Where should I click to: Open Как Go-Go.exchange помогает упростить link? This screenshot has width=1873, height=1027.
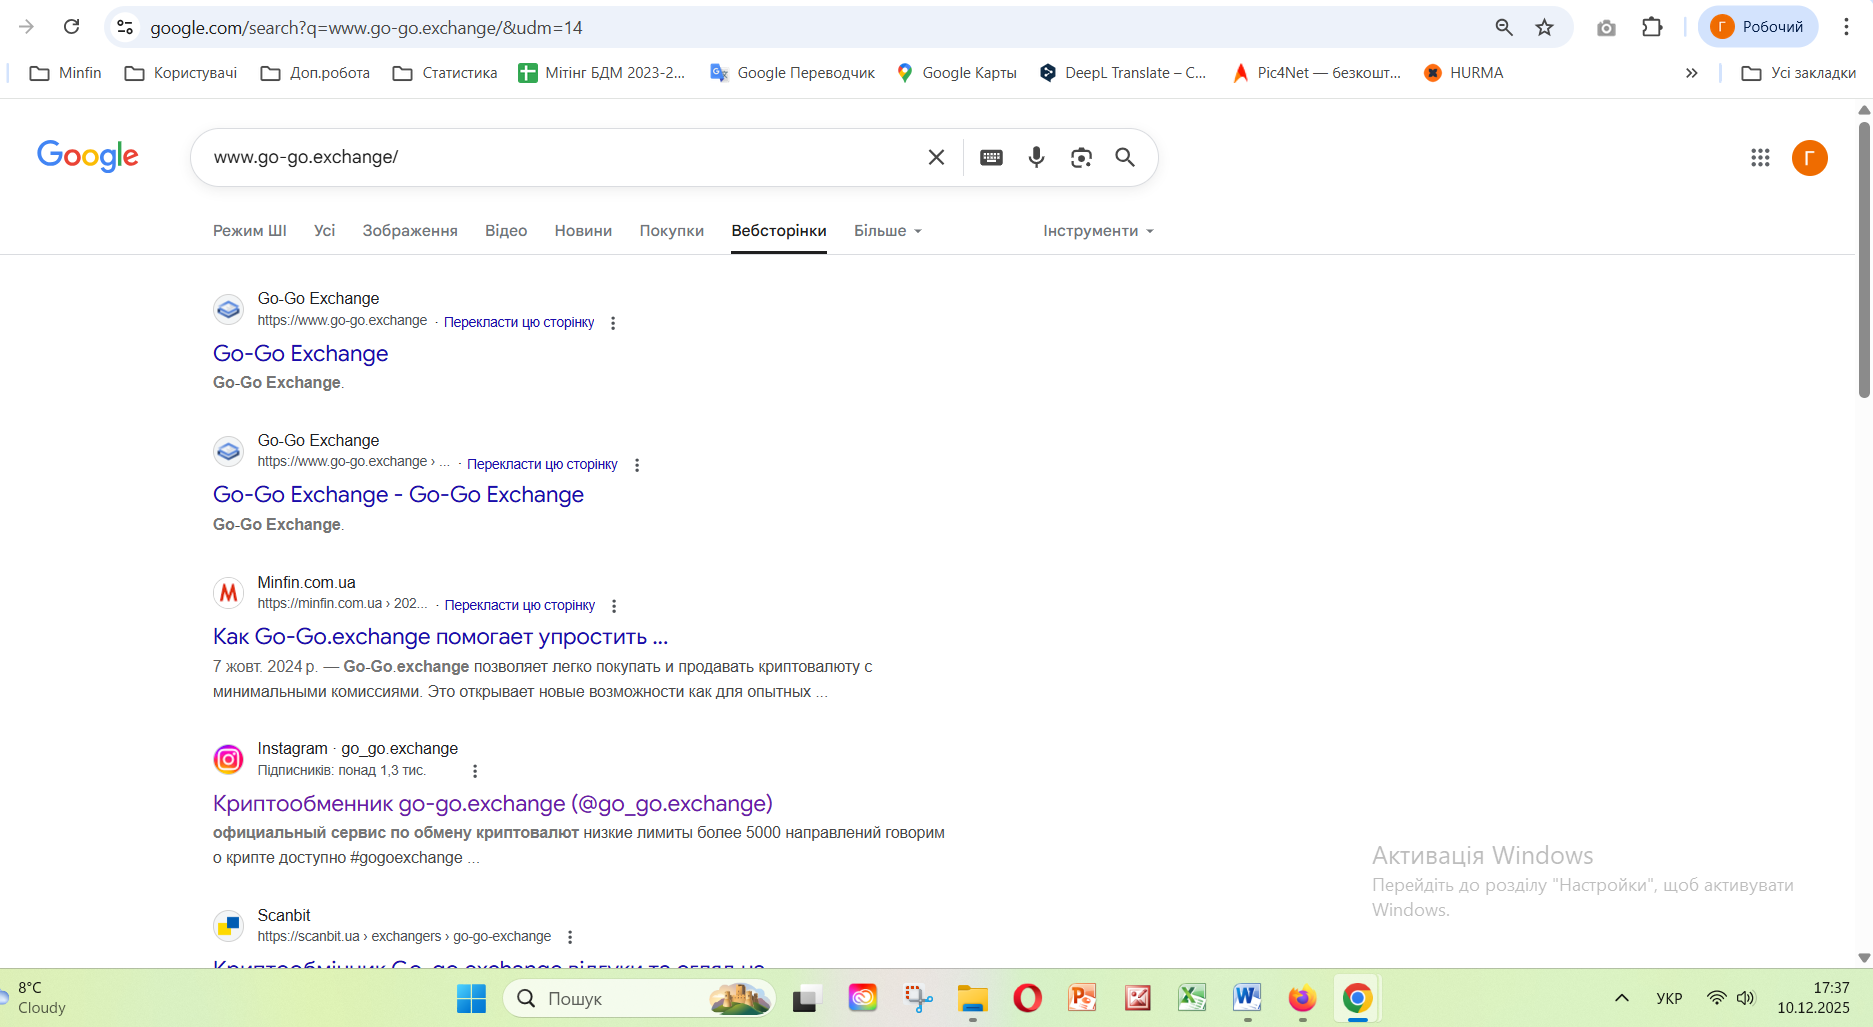440,637
